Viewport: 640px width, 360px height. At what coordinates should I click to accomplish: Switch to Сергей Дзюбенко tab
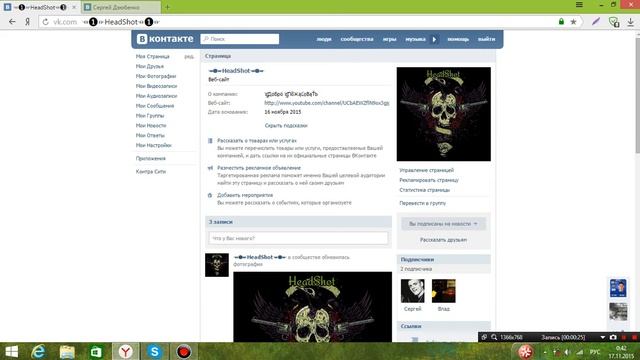(121, 7)
